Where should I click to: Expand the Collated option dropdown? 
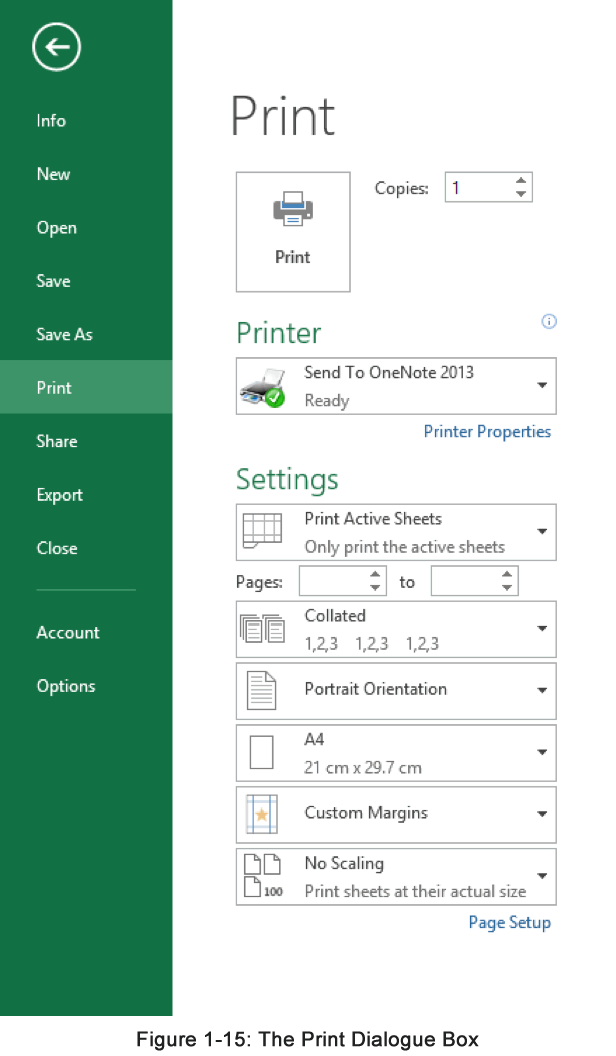click(x=541, y=629)
